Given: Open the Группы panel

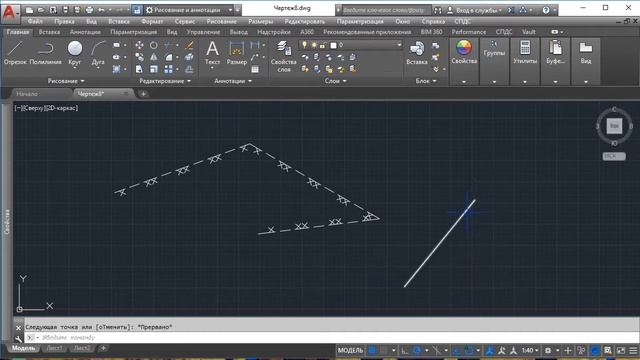Looking at the screenshot, I should click(494, 48).
